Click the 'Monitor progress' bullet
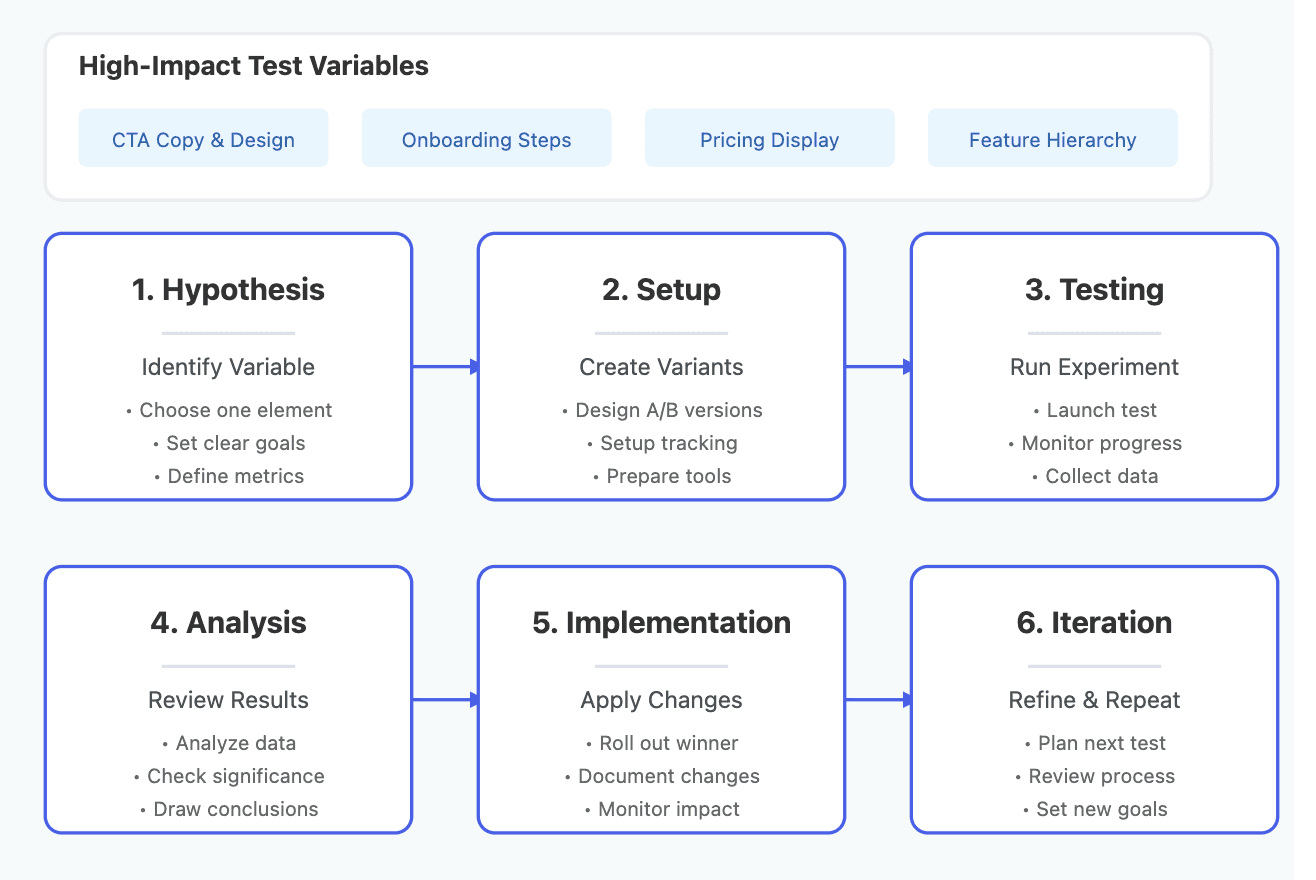The image size is (1316, 880). [1094, 443]
